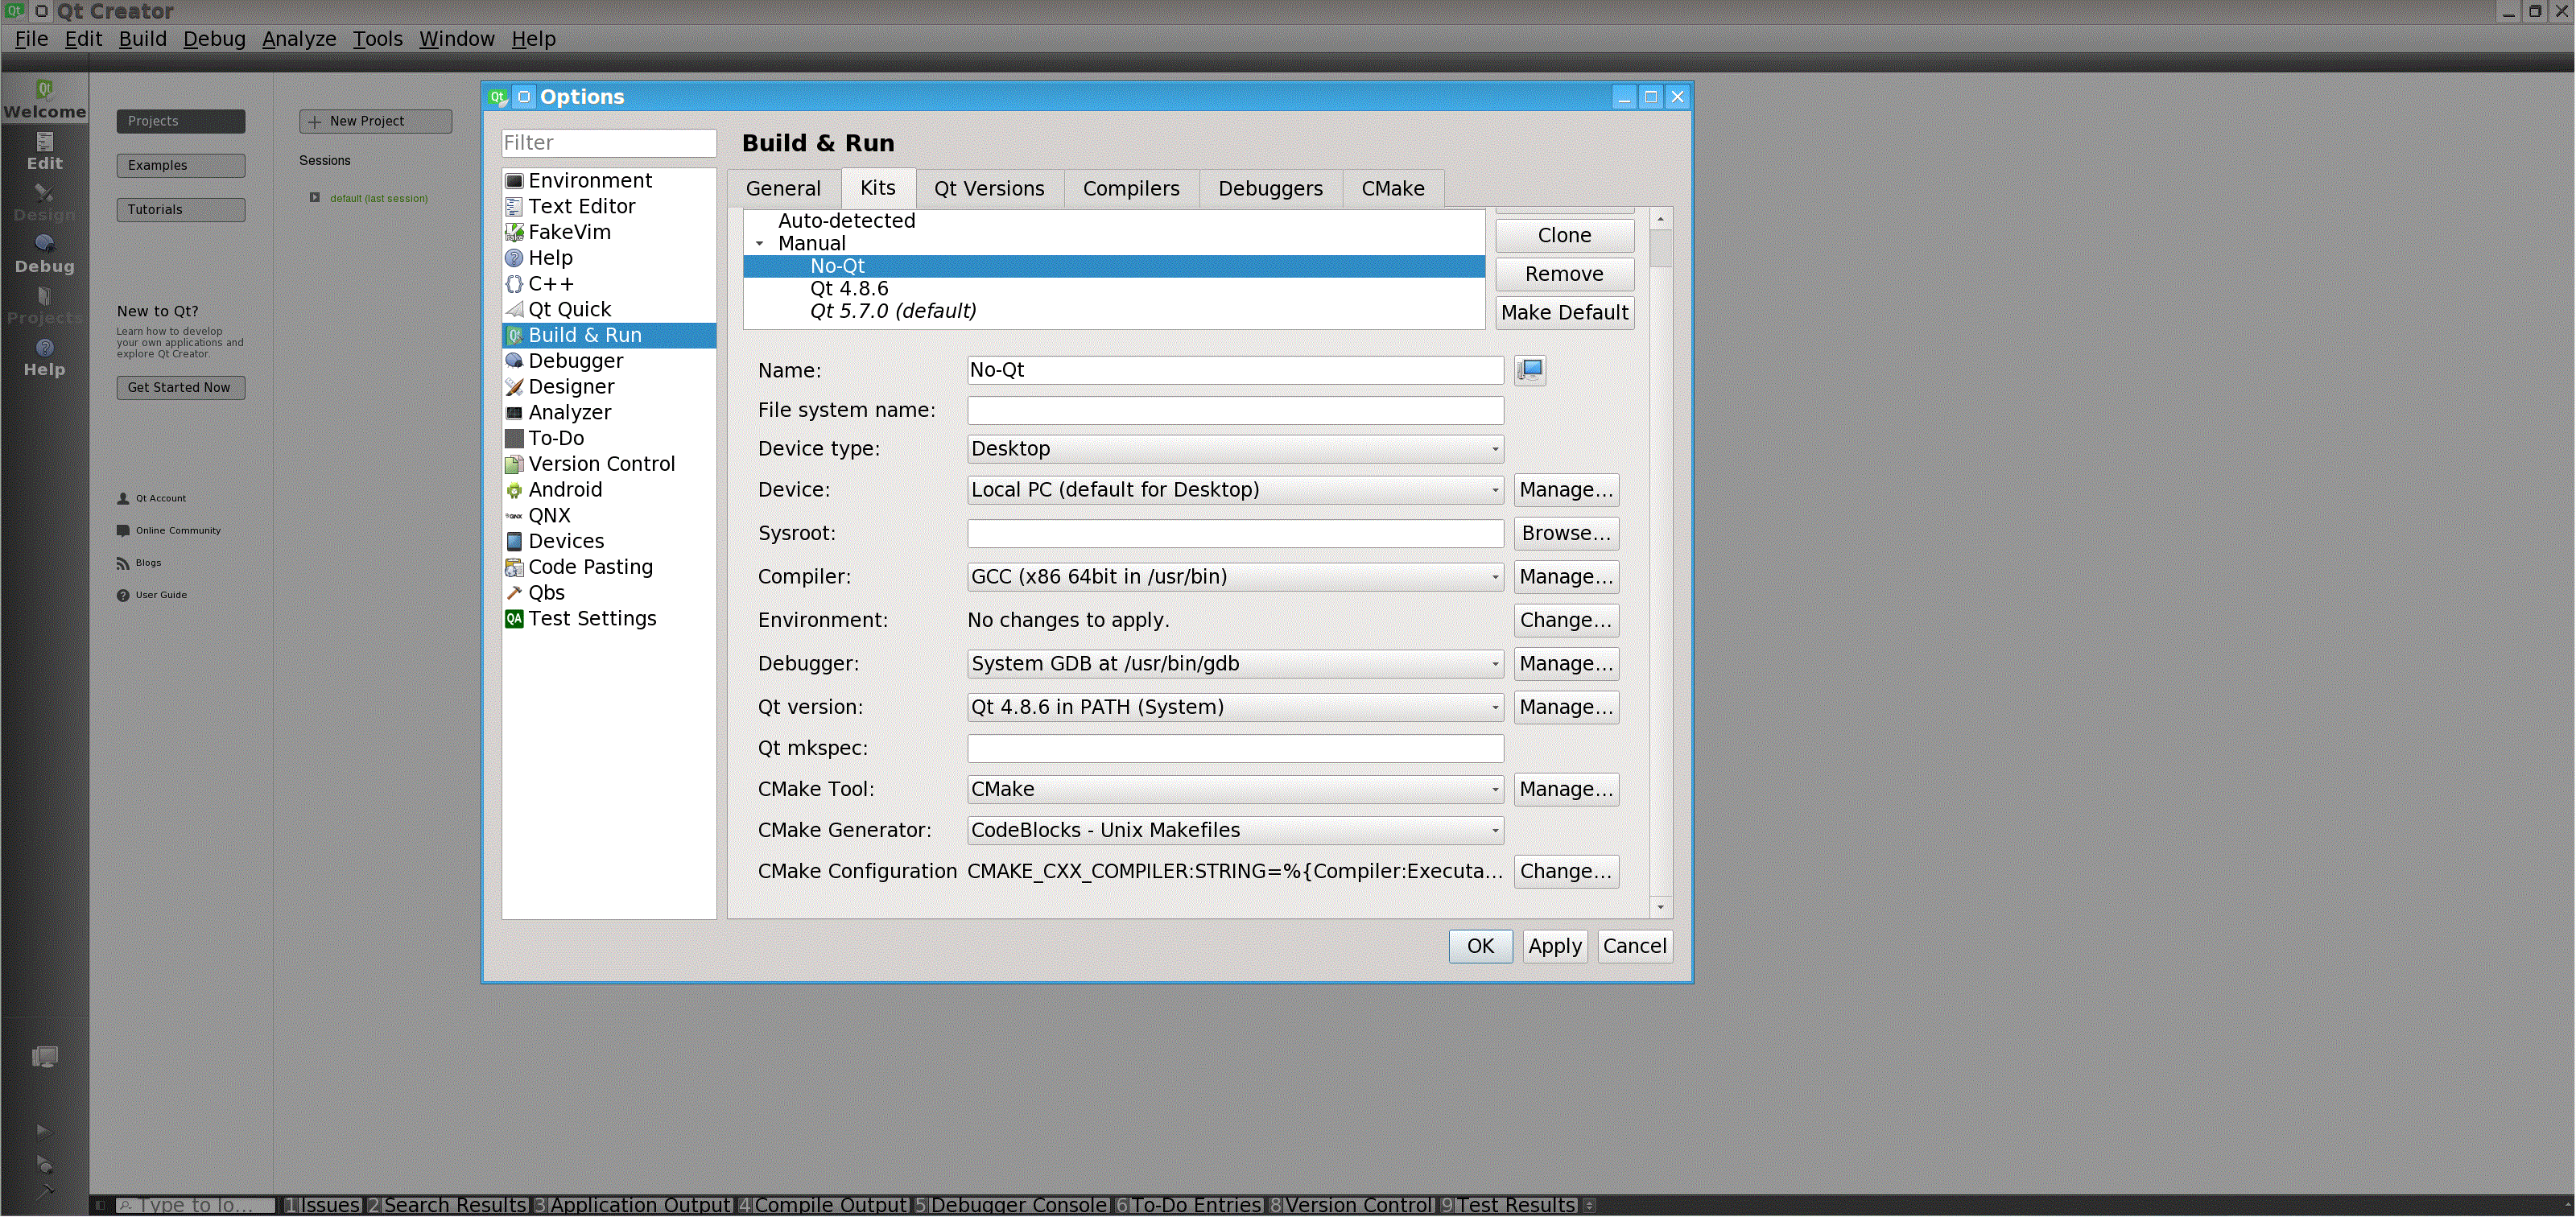Viewport: 2576px width, 1217px height.
Task: Click the Apply button
Action: (1555, 947)
